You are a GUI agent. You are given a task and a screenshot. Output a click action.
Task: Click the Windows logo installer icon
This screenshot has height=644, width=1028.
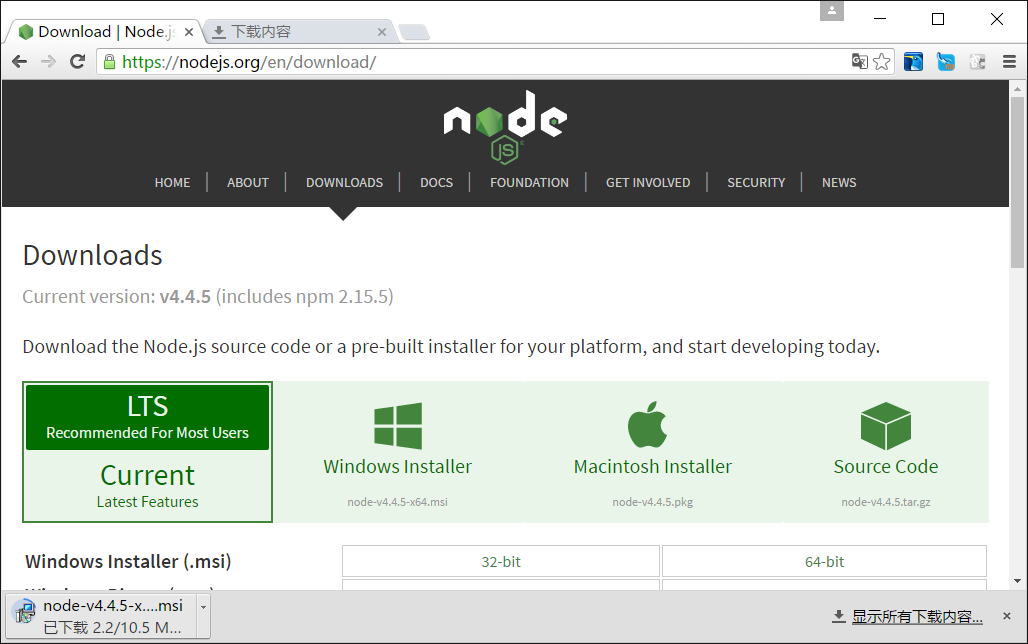coord(398,426)
